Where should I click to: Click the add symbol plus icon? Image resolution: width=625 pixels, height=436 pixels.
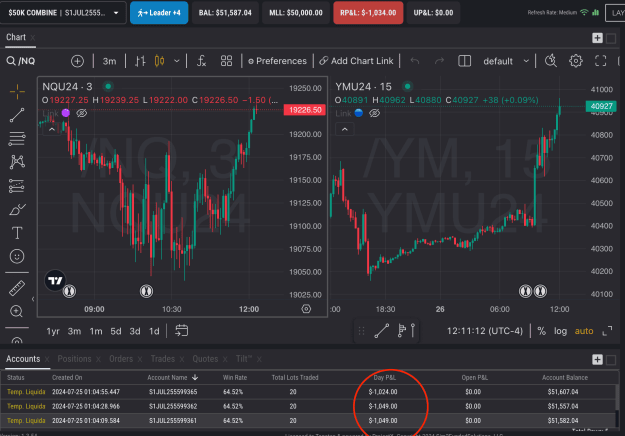pos(77,61)
